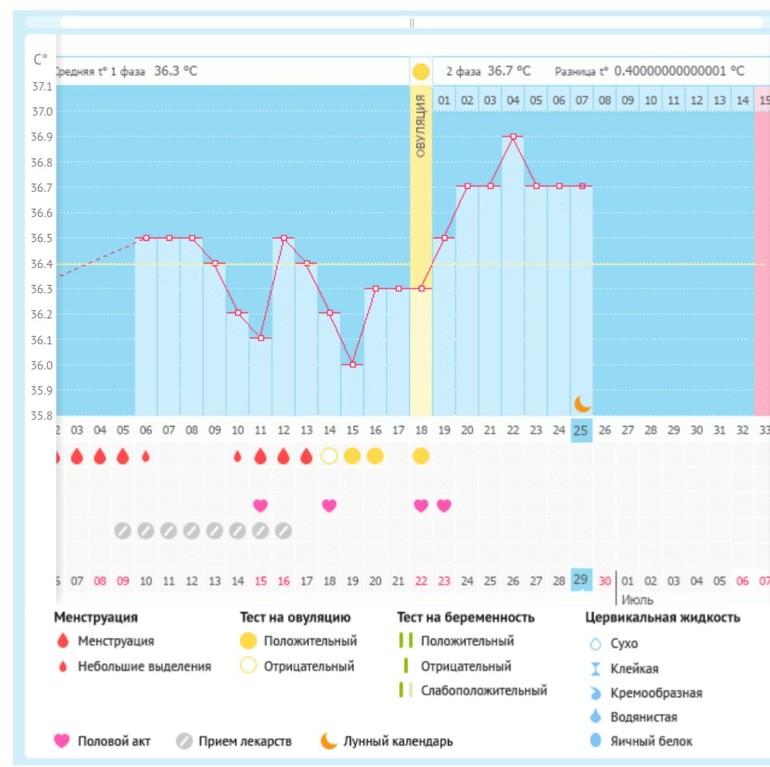The height and width of the screenshot is (767, 770).
Task: Click the positive ovulation test marker on day 18
Action: (420, 456)
